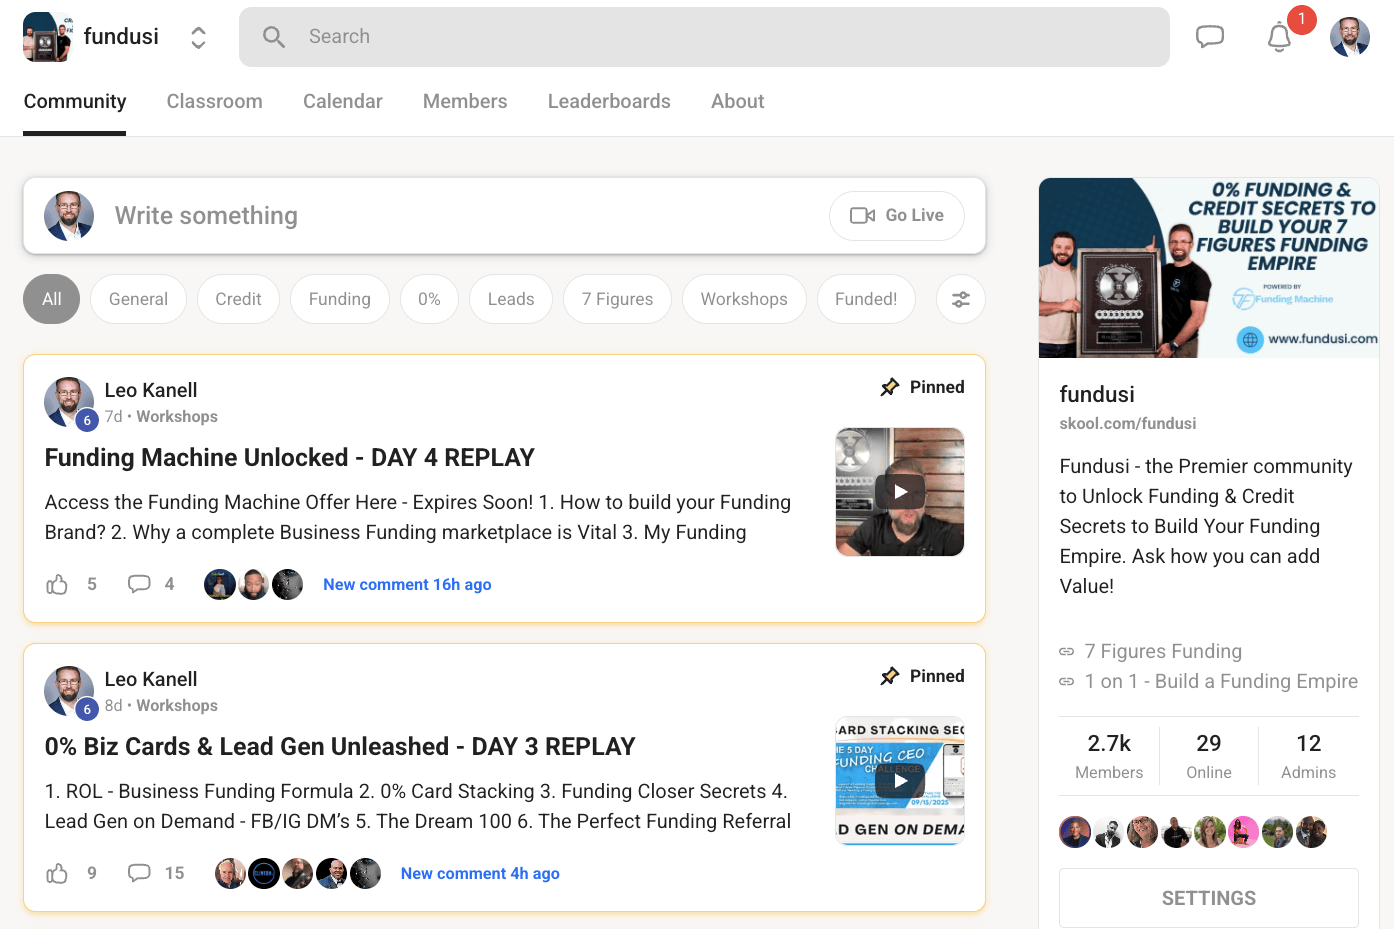
Task: Open the filter settings sliders icon
Action: tap(960, 299)
